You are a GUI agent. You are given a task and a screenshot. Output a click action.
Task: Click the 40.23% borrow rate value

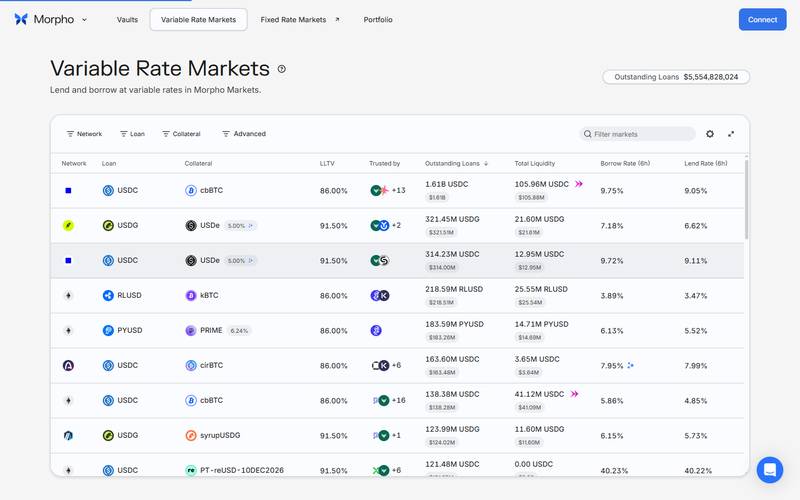[614, 470]
